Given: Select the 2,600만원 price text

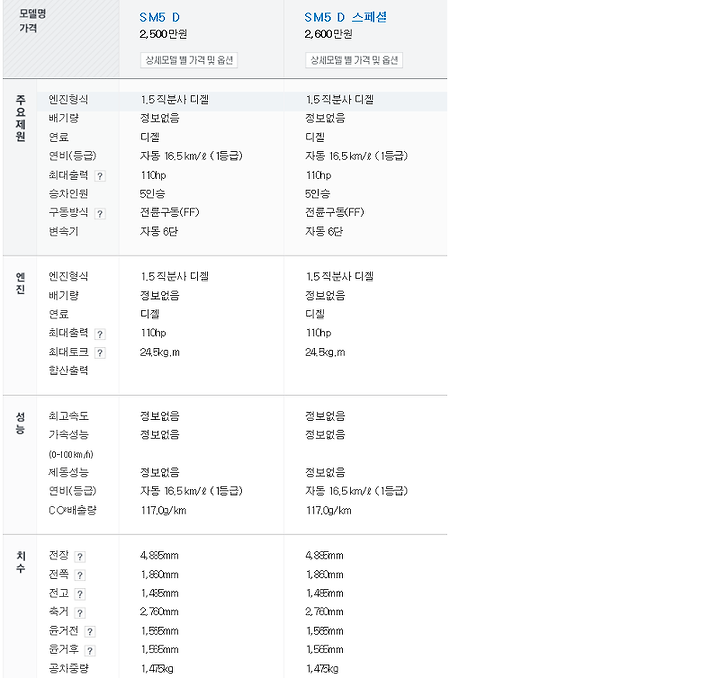Looking at the screenshot, I should click(328, 34).
